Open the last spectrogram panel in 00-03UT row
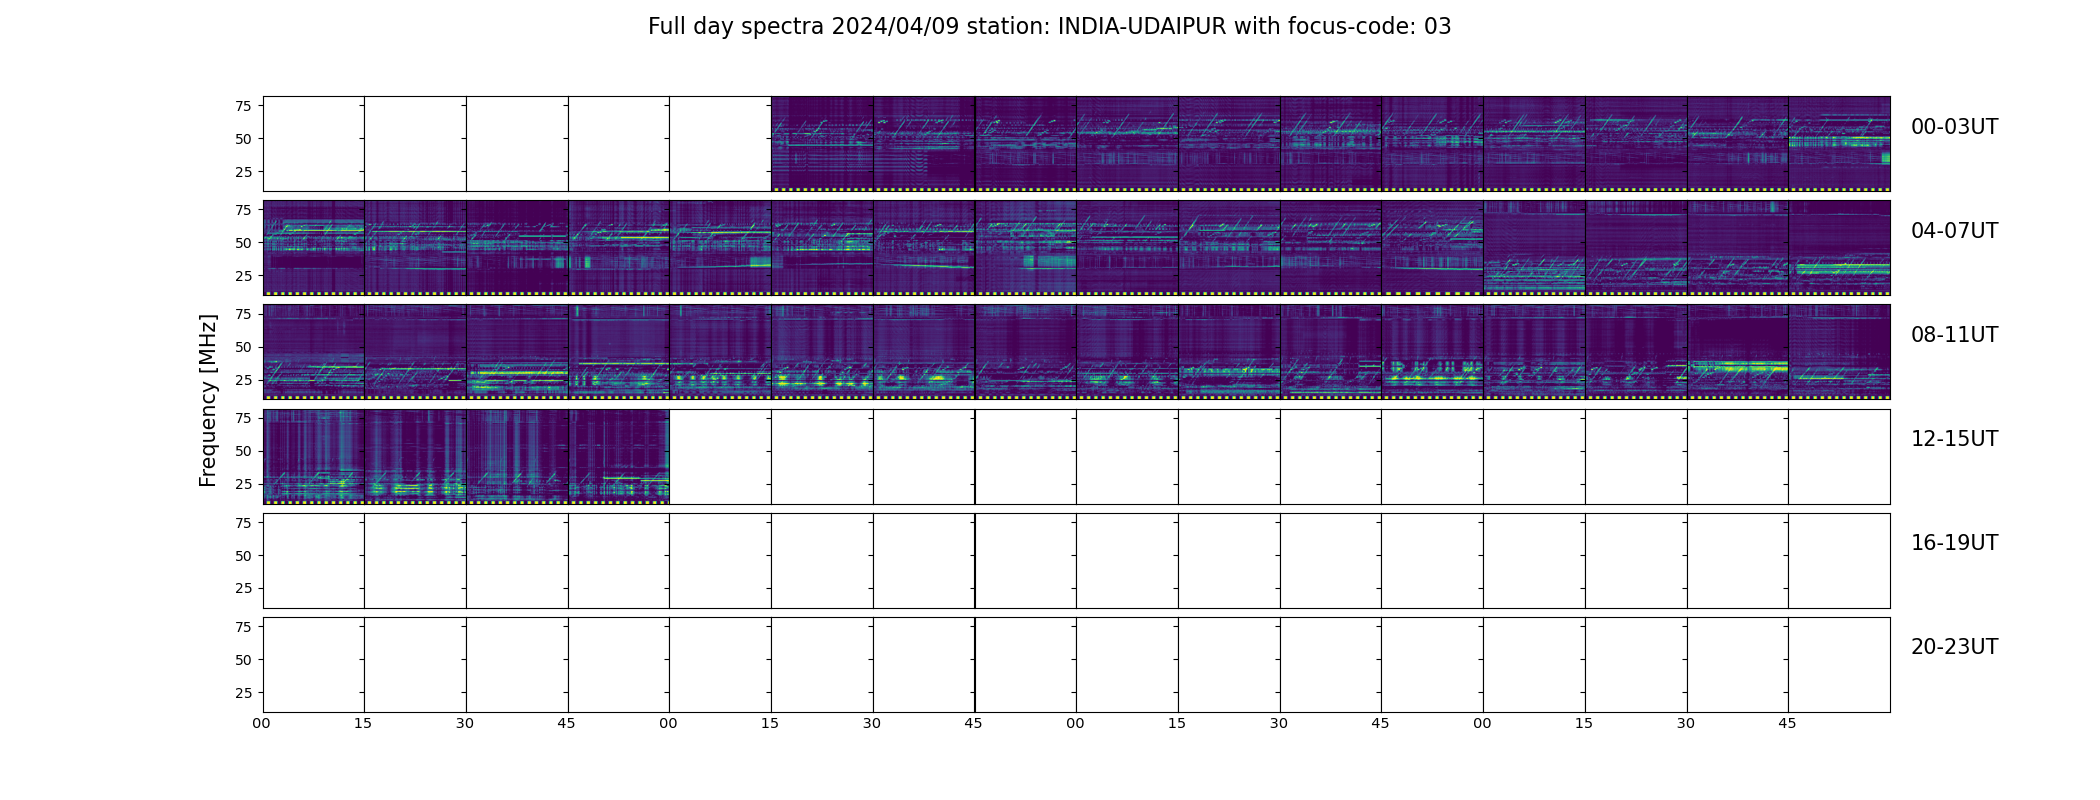Screen dimensions: 2100x800 click(1839, 144)
